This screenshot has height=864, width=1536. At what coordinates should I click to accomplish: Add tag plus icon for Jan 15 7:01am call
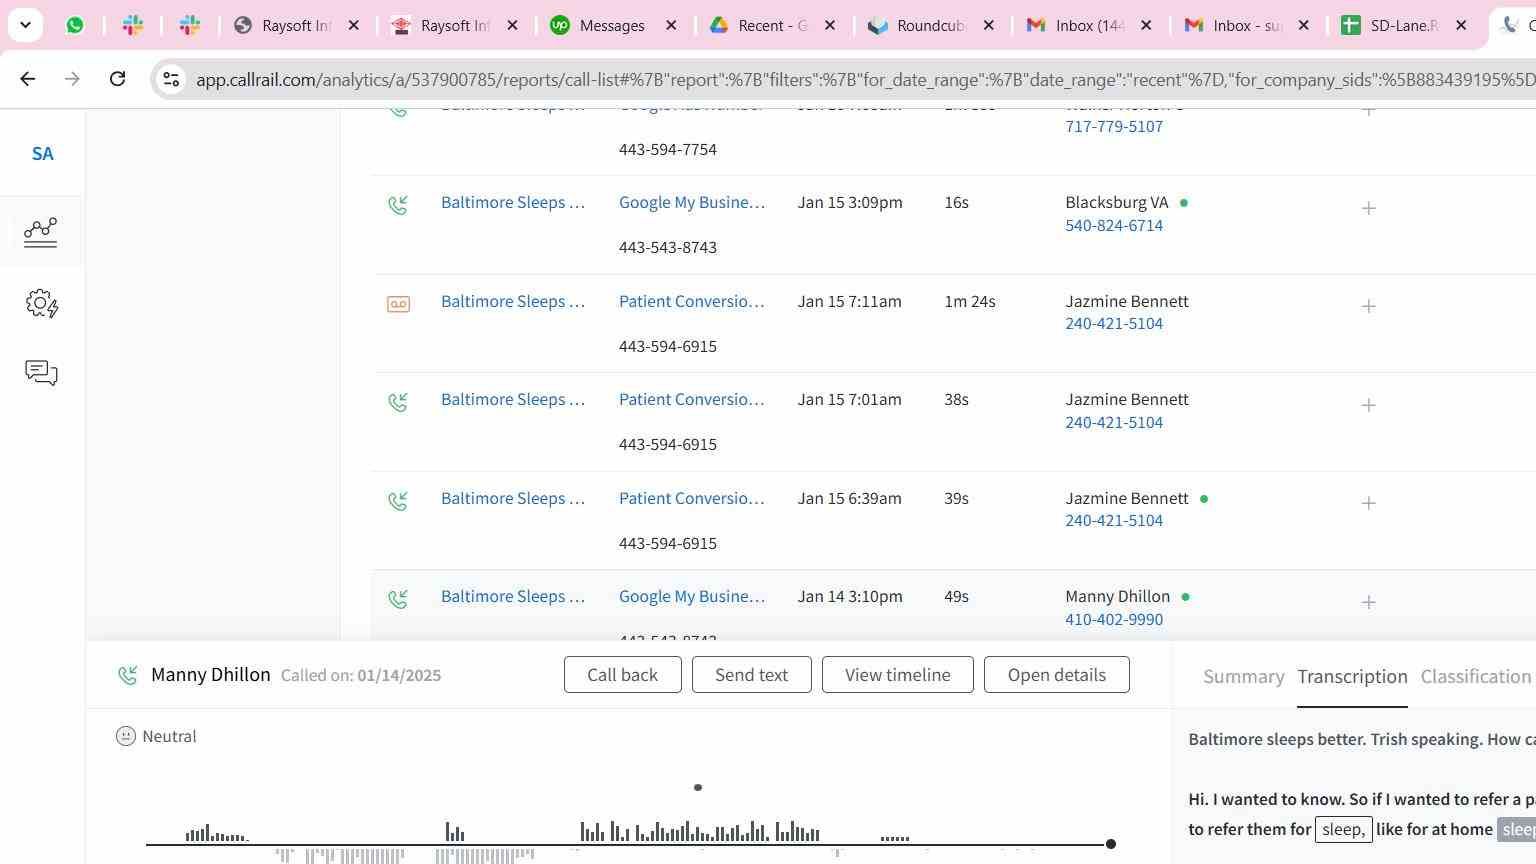[1369, 405]
